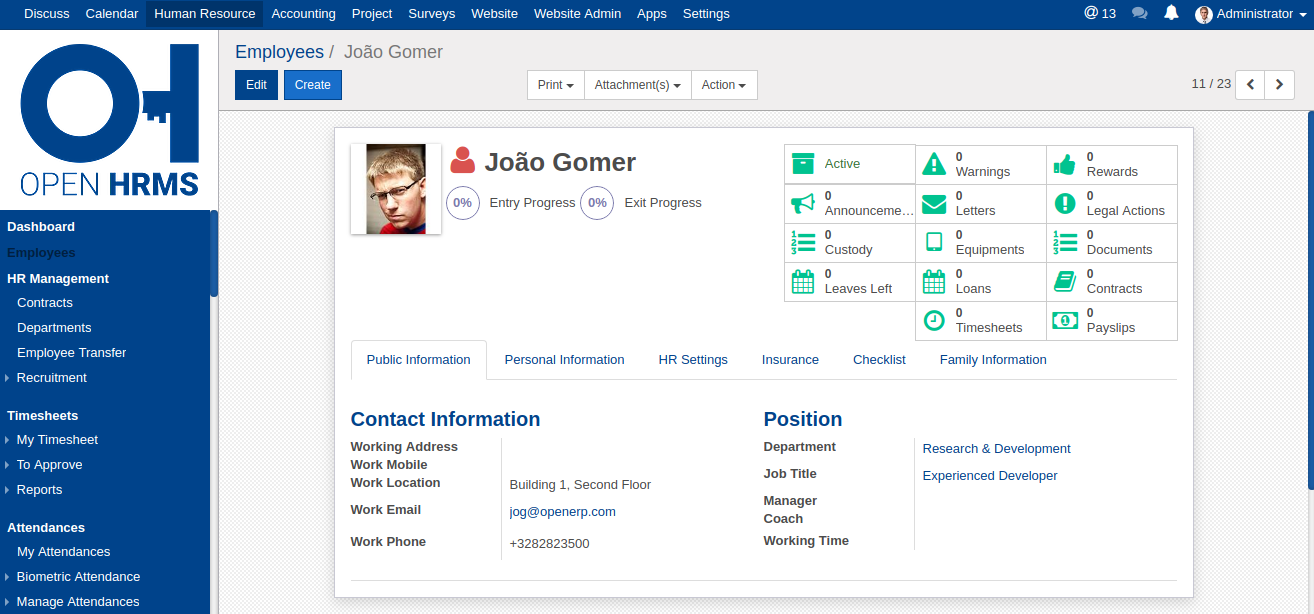
Task: Click the Warnings triangle icon
Action: (x=933, y=164)
